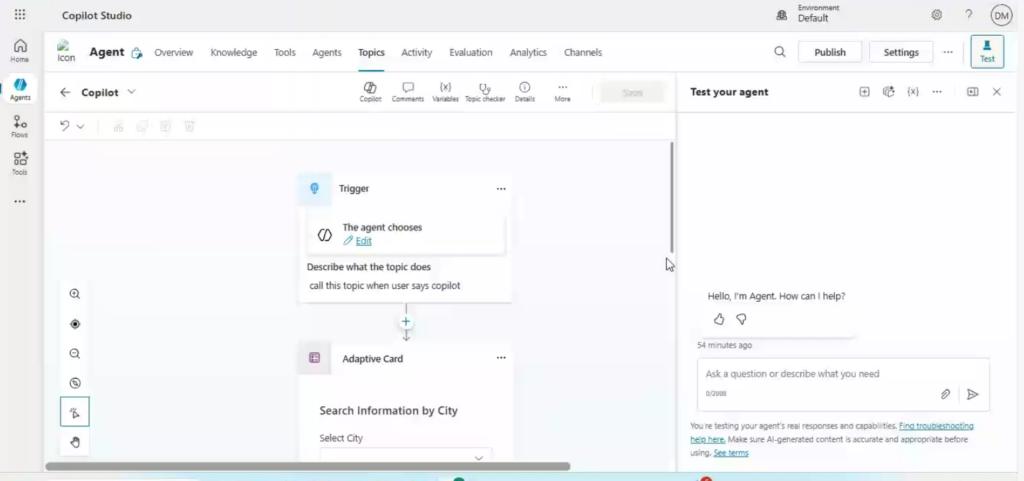1024x481 pixels.
Task: Open test pane more options ellipsis
Action: 937,92
